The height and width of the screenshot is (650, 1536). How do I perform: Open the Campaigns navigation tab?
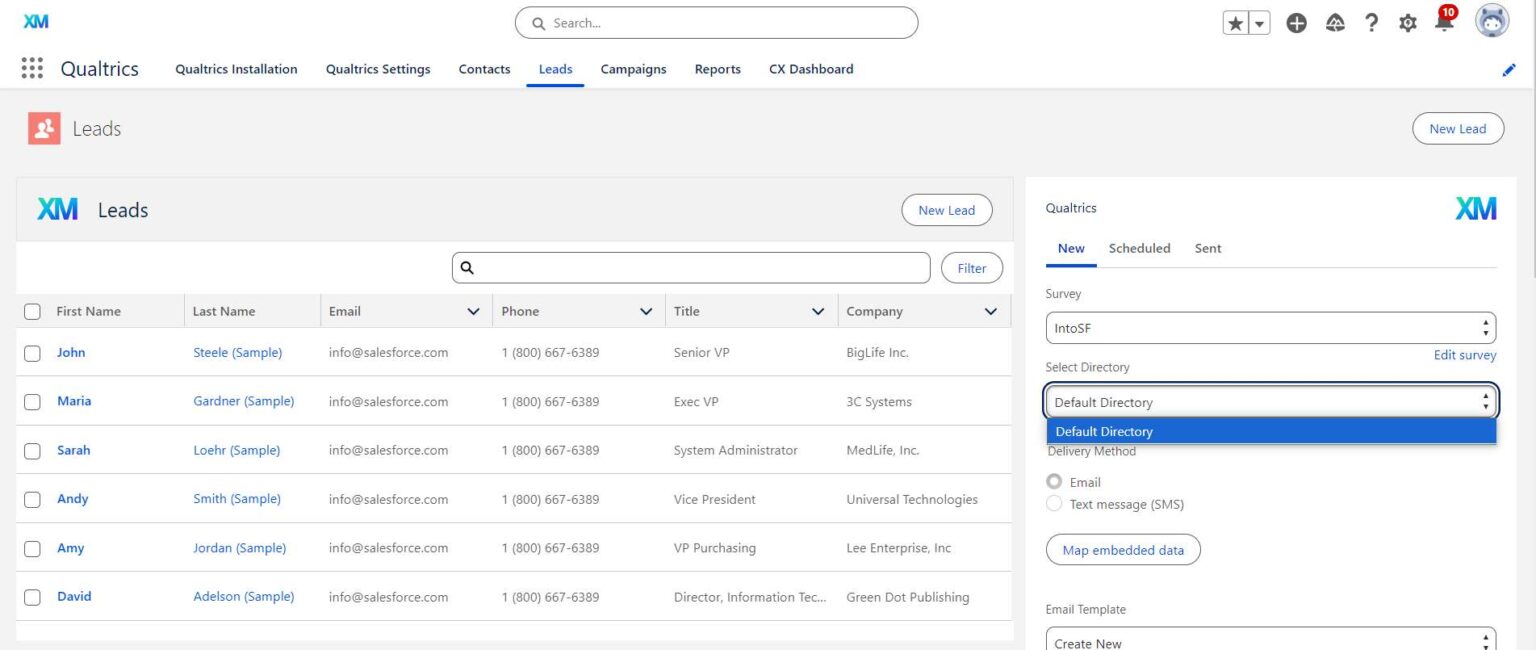coord(633,69)
